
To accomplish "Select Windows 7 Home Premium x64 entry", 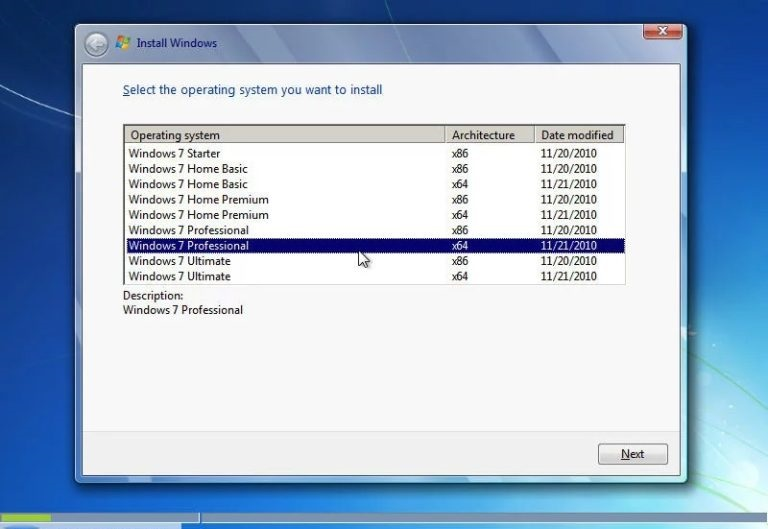I will (198, 215).
